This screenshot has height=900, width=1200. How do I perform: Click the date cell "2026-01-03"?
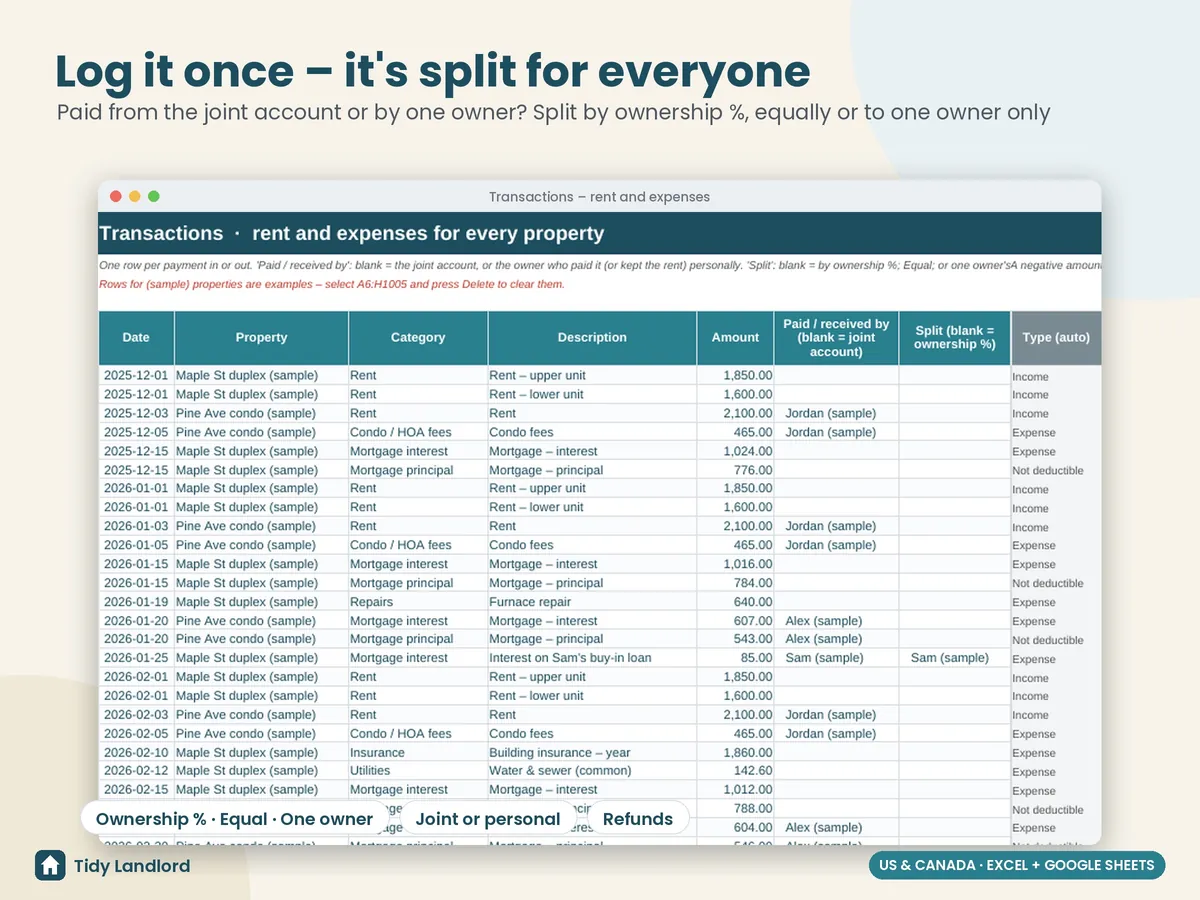point(137,526)
